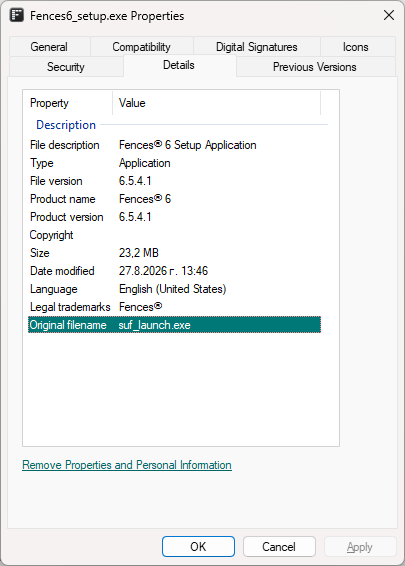The image size is (405, 566).
Task: Open the Security tab
Action: coord(66,66)
